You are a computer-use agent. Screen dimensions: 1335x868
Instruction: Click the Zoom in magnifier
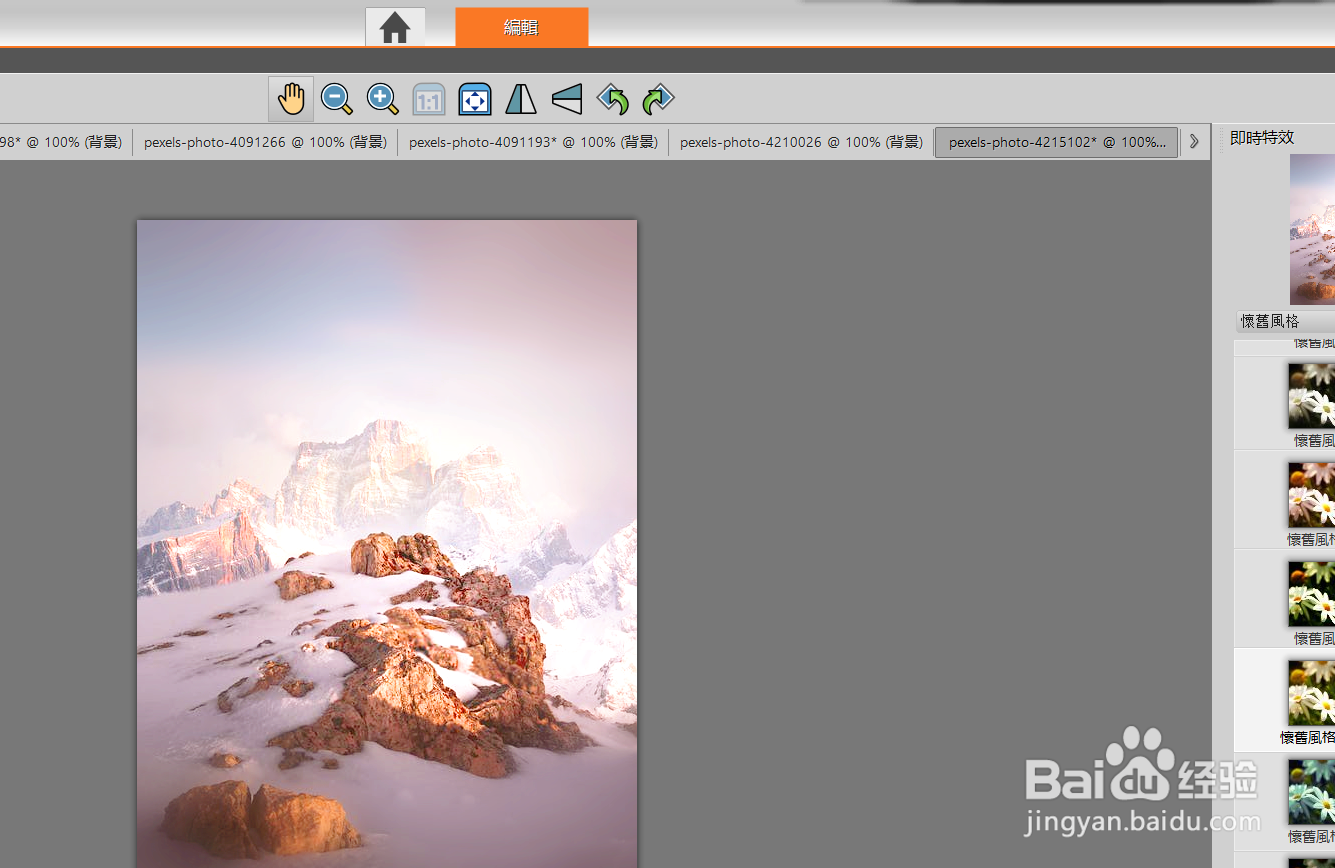[383, 99]
